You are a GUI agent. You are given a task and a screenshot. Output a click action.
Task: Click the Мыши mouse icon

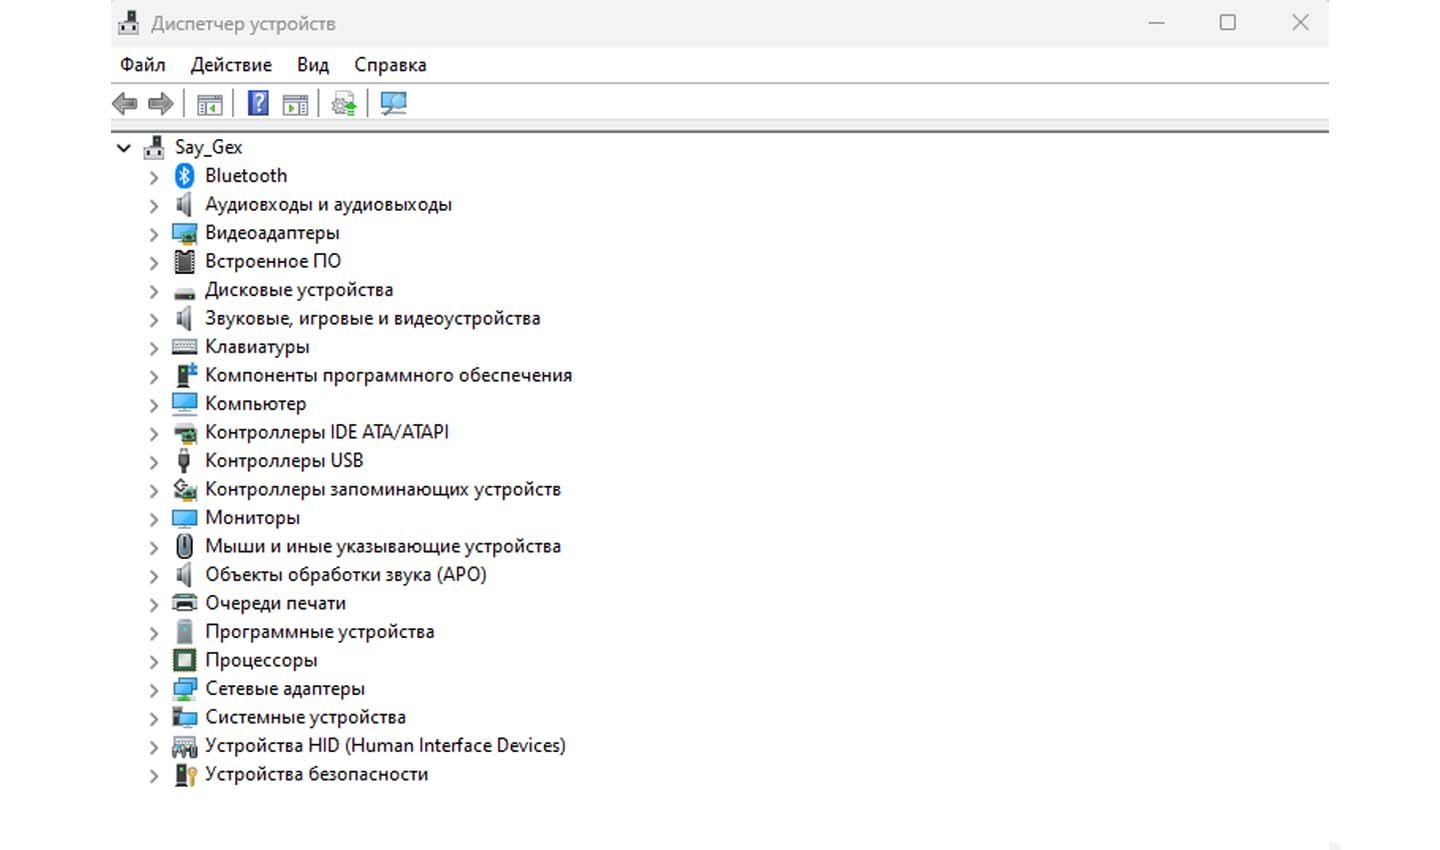(184, 546)
